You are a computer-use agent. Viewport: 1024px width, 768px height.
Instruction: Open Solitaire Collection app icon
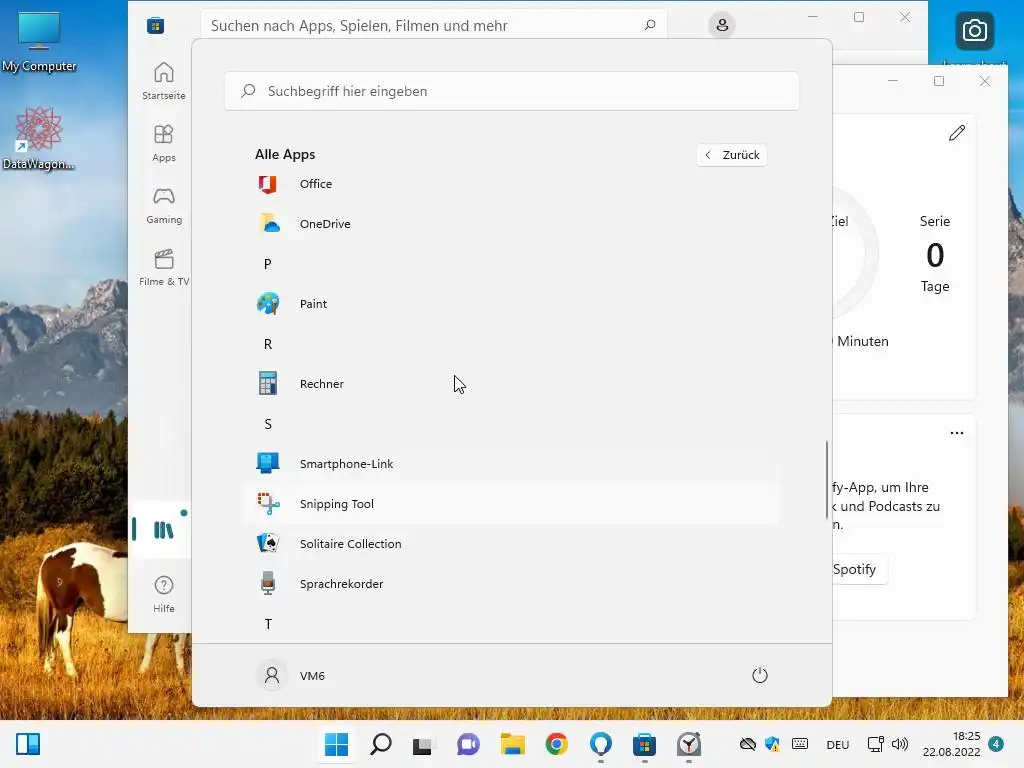[268, 544]
